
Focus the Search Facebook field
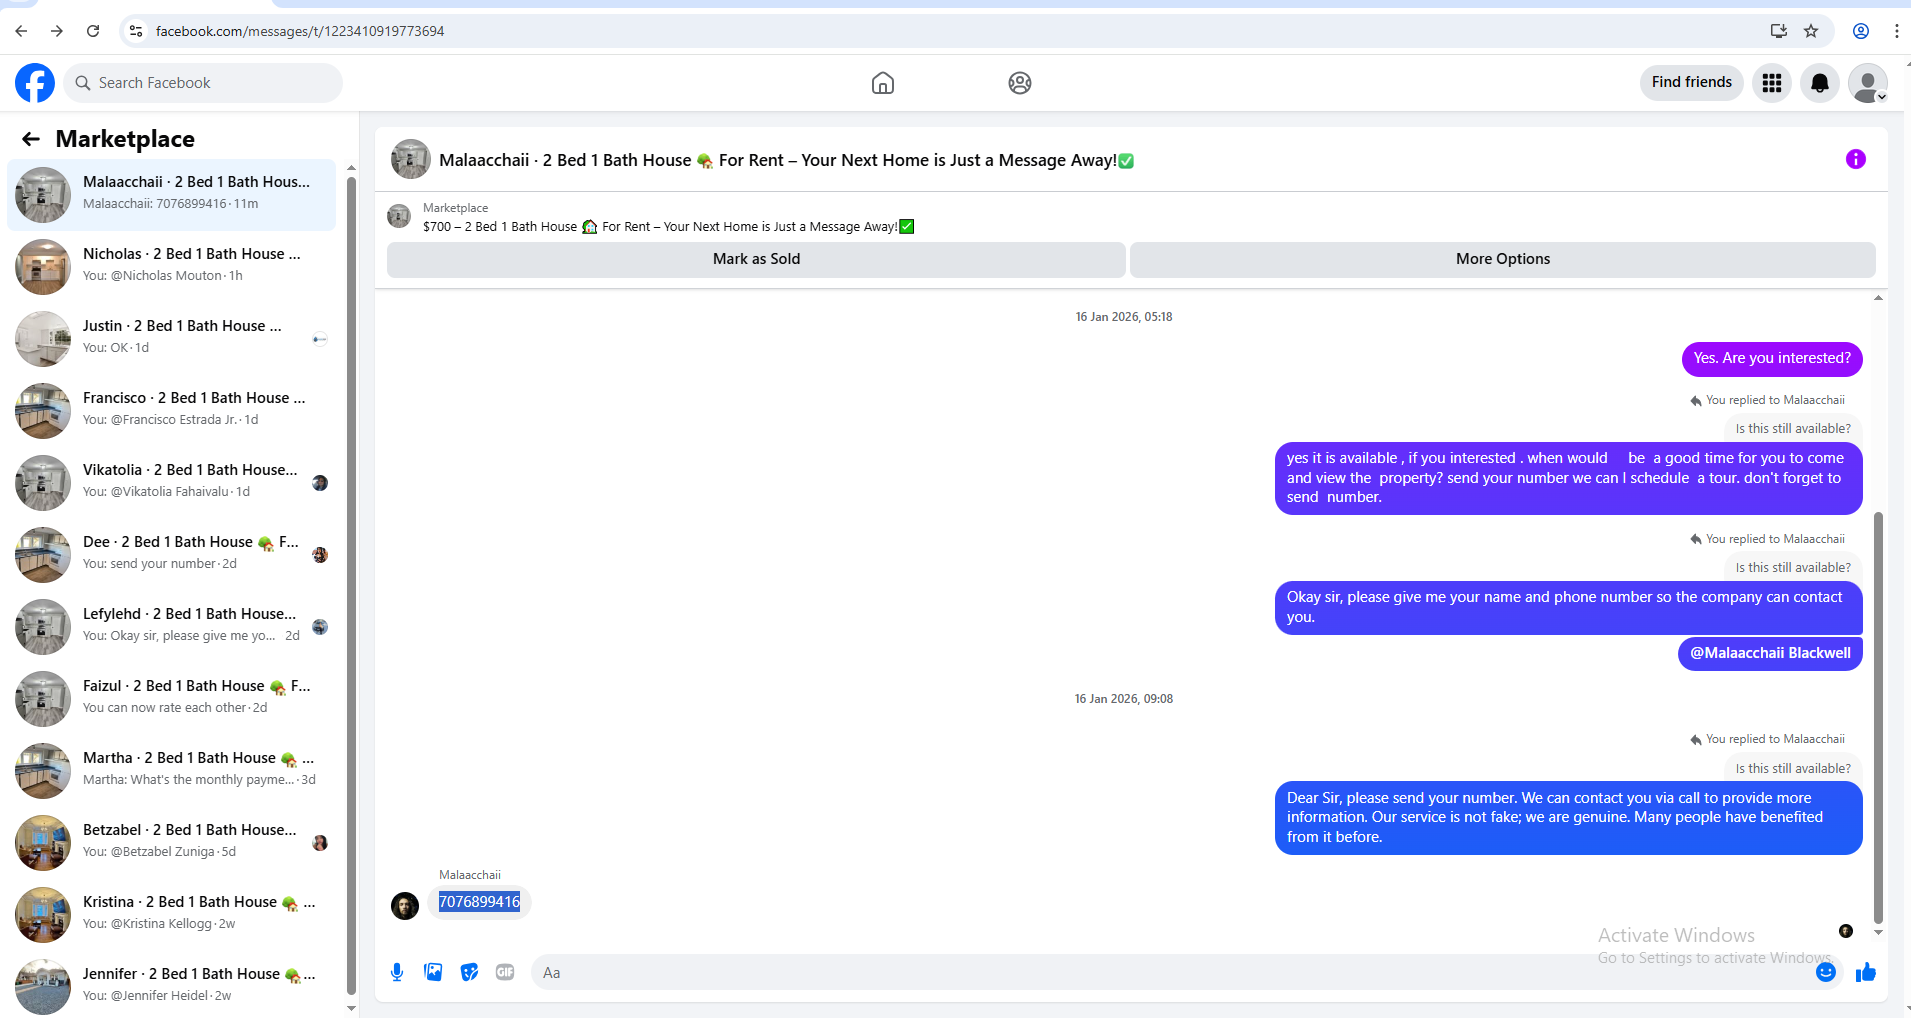[203, 83]
